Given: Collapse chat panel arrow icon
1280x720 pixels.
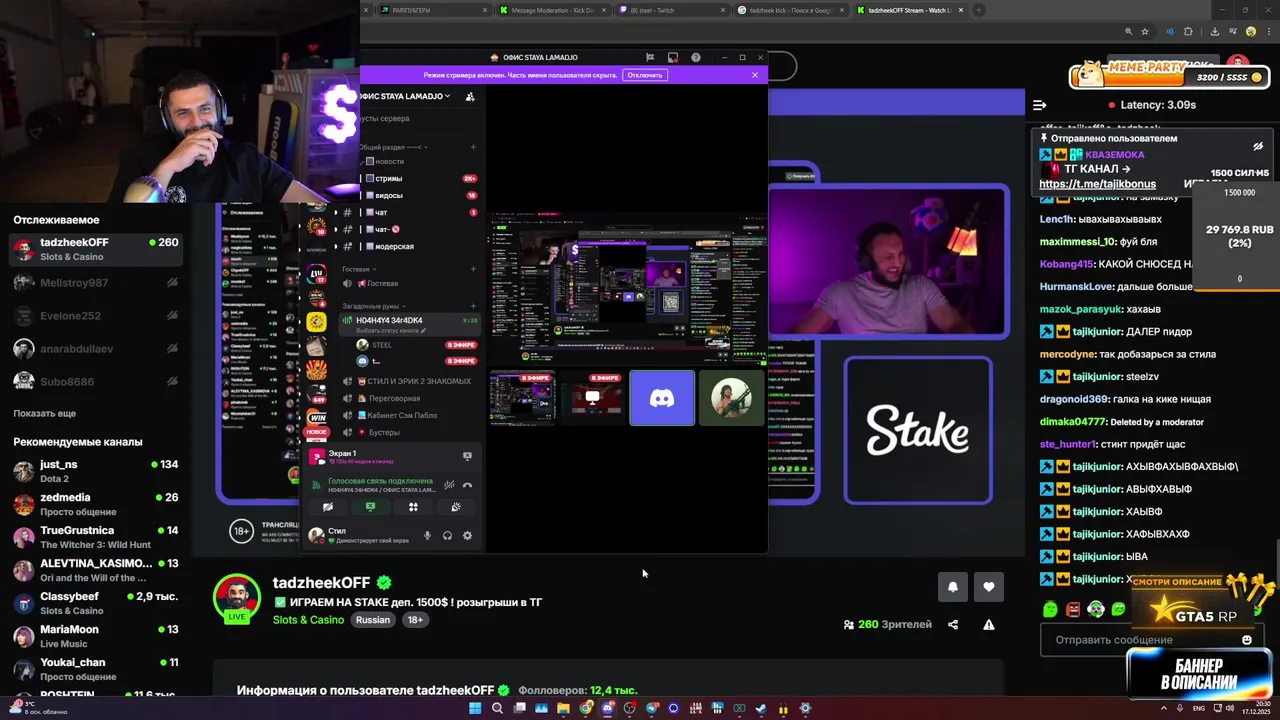Looking at the screenshot, I should [x=1040, y=105].
